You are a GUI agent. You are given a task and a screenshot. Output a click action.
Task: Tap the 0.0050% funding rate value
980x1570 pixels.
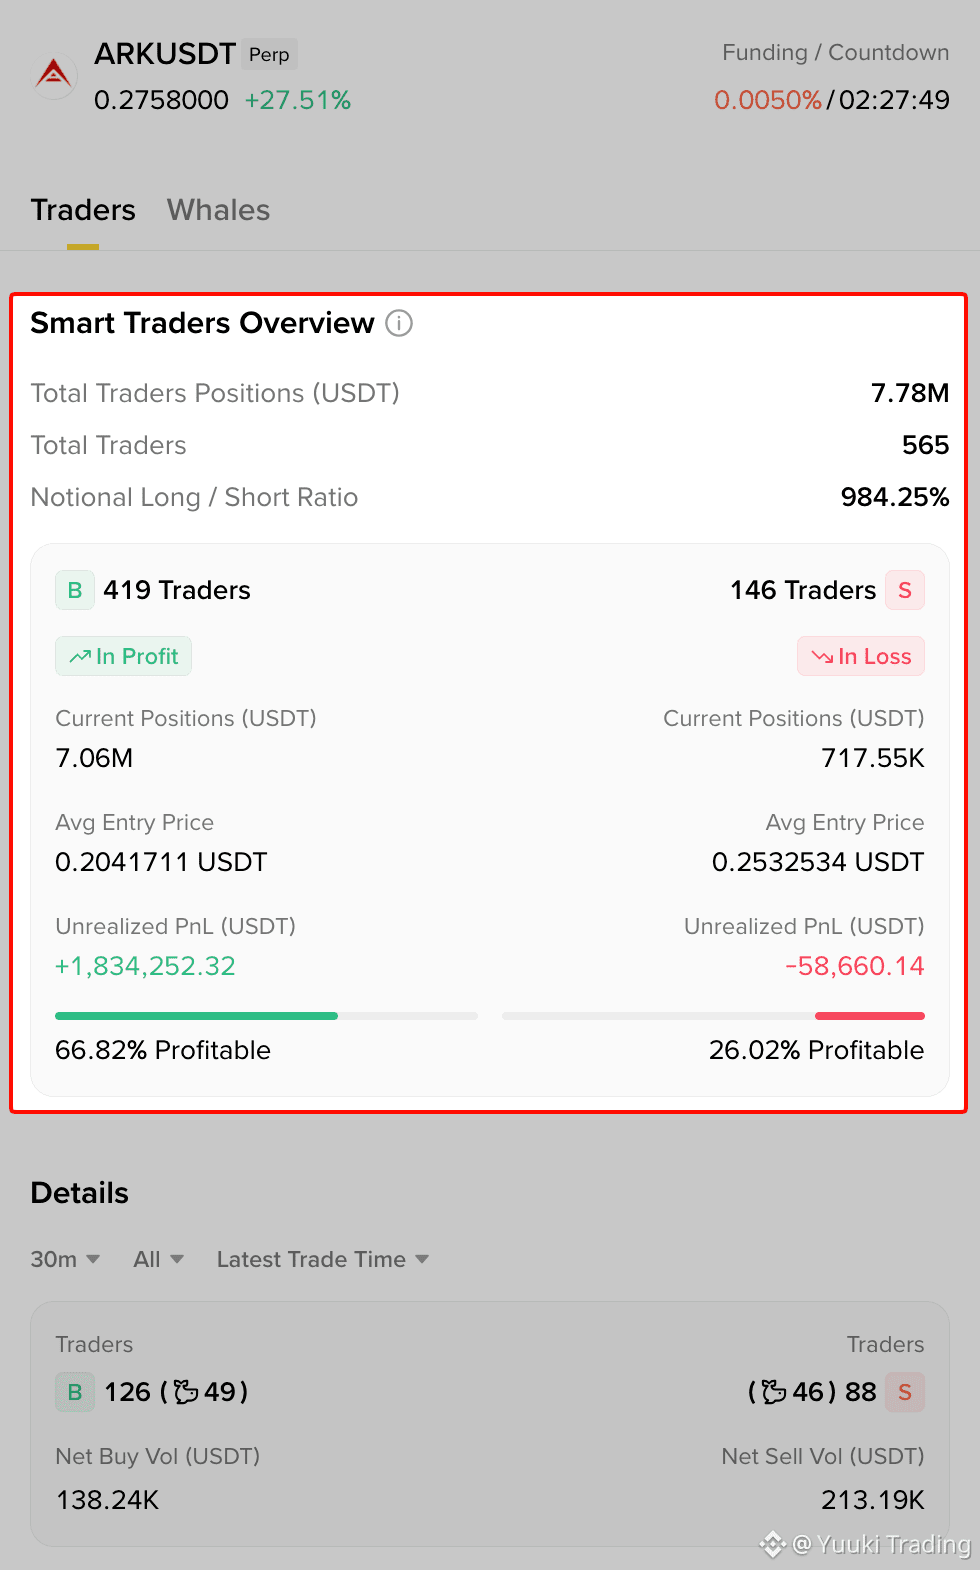point(768,100)
